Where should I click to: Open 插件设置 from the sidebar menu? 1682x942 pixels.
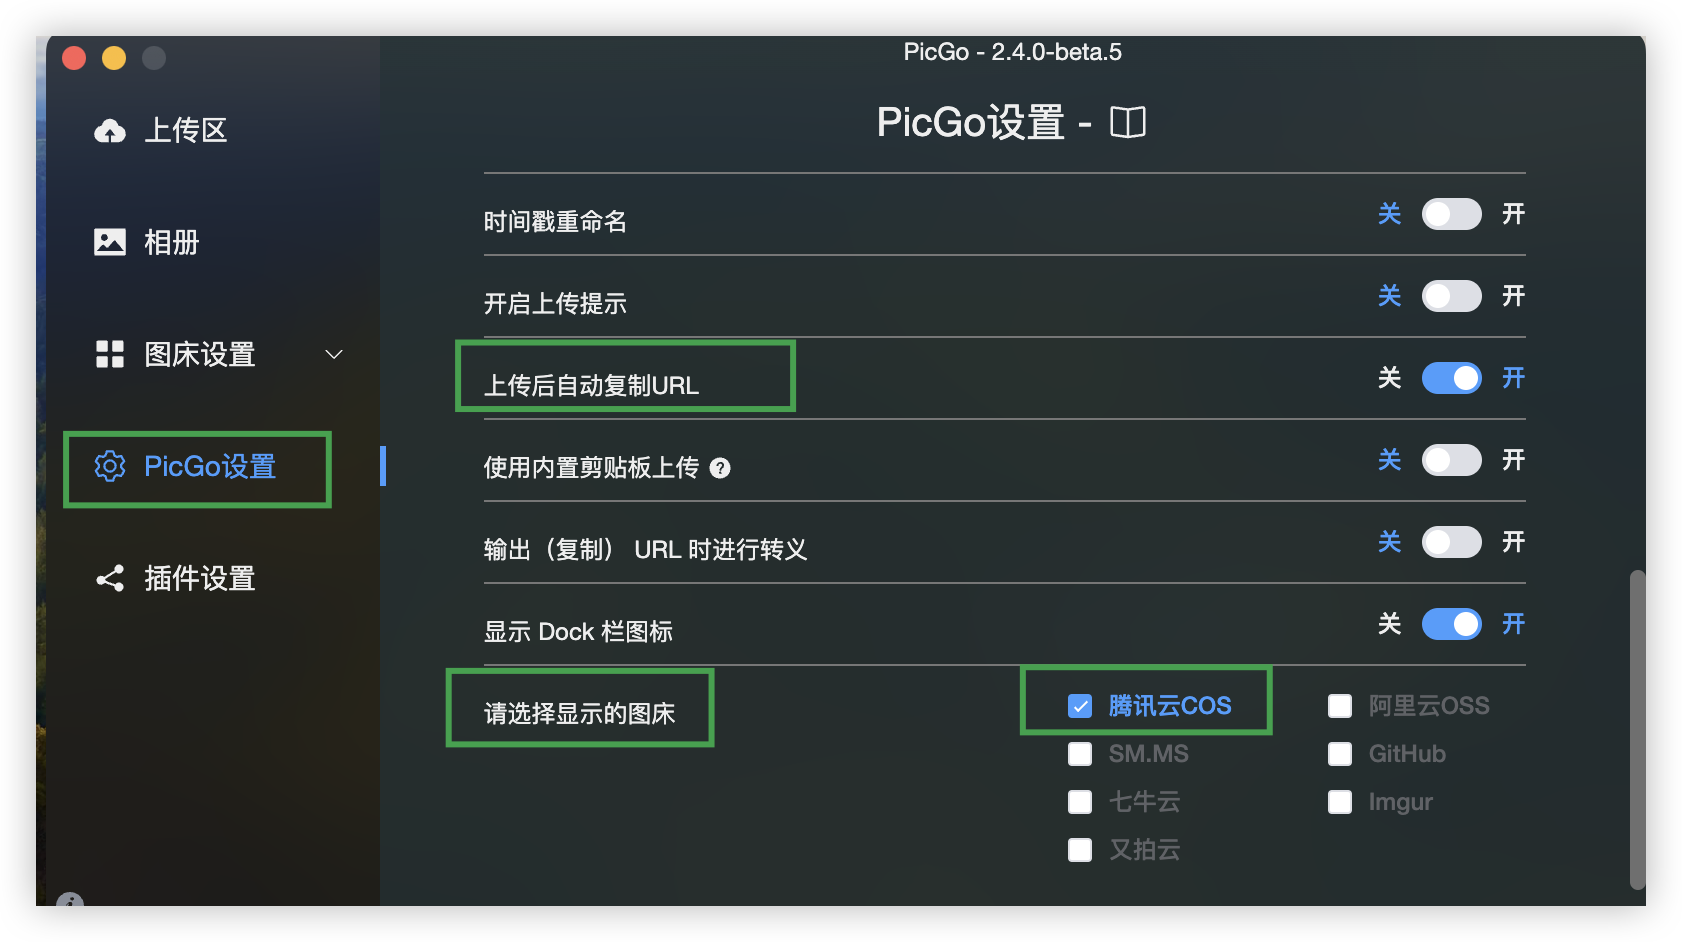click(x=197, y=579)
